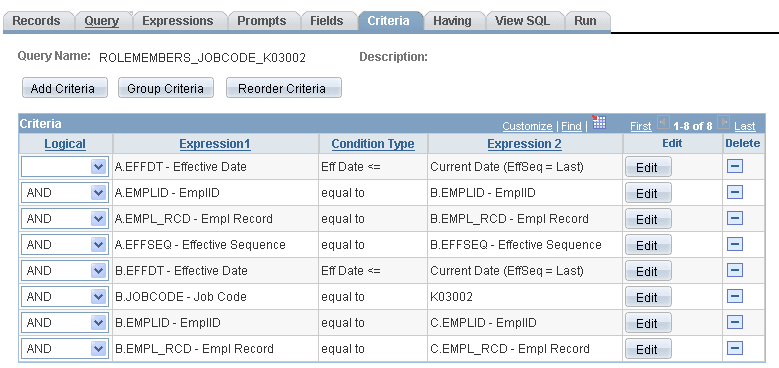
Task: Go to First rows link
Action: pos(640,126)
